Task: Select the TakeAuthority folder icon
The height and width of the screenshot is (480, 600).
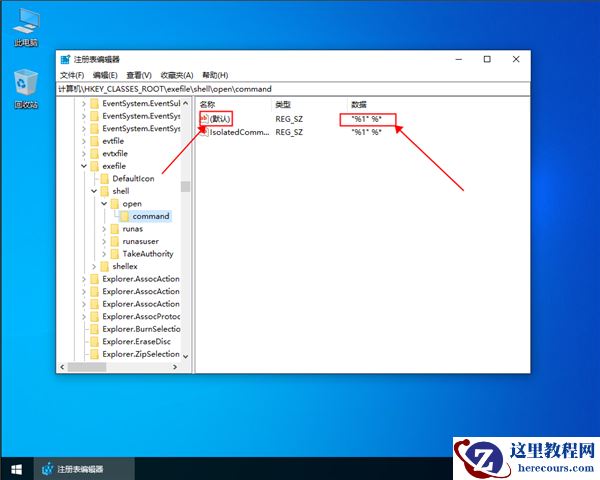Action: coord(114,254)
